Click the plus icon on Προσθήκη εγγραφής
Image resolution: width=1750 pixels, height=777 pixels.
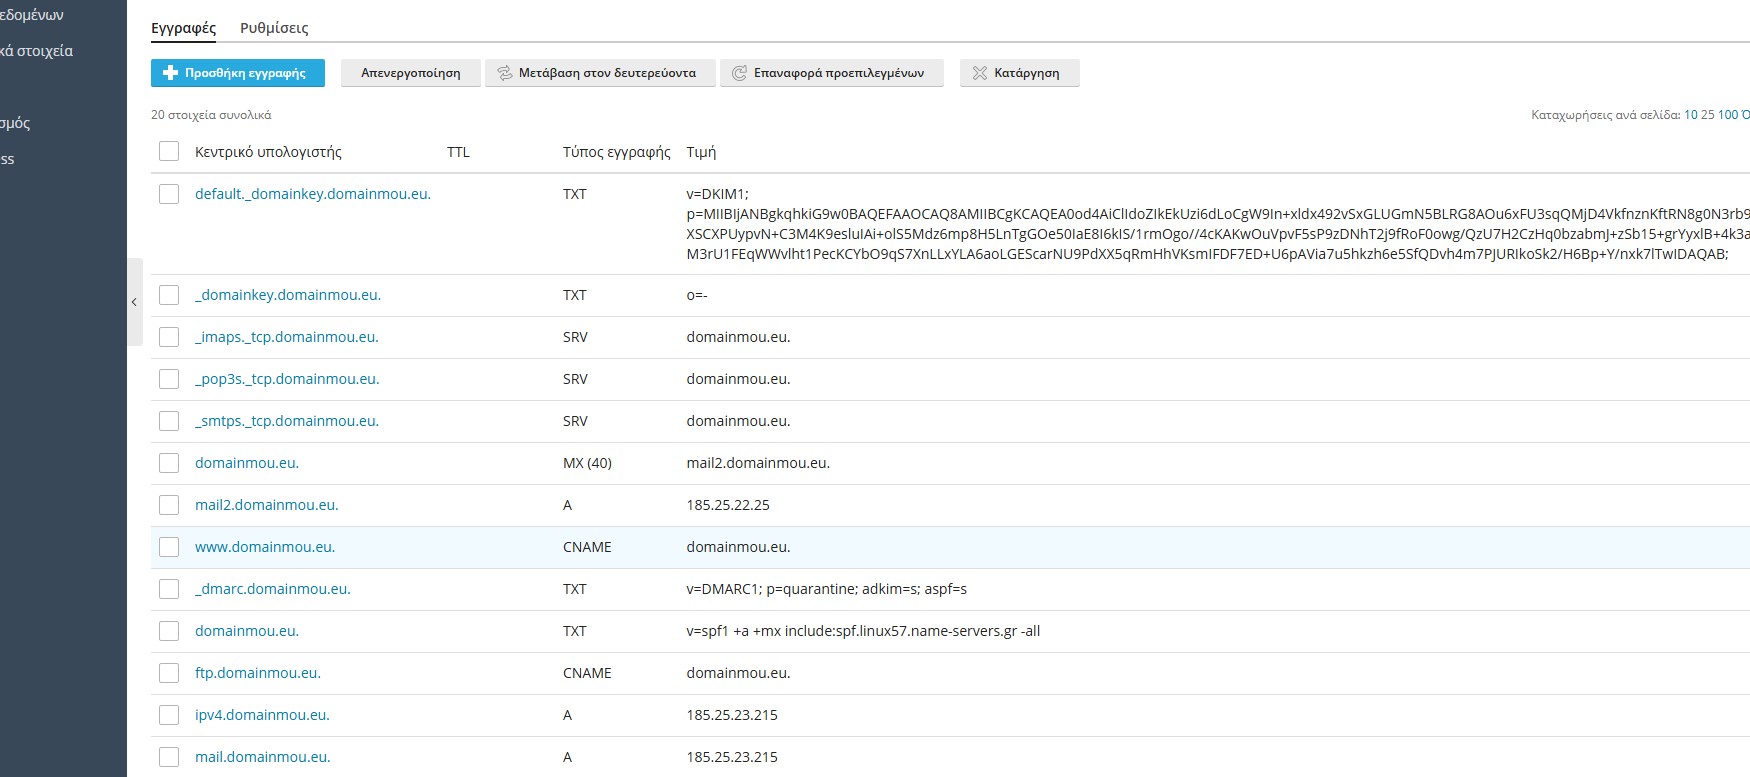(x=170, y=73)
